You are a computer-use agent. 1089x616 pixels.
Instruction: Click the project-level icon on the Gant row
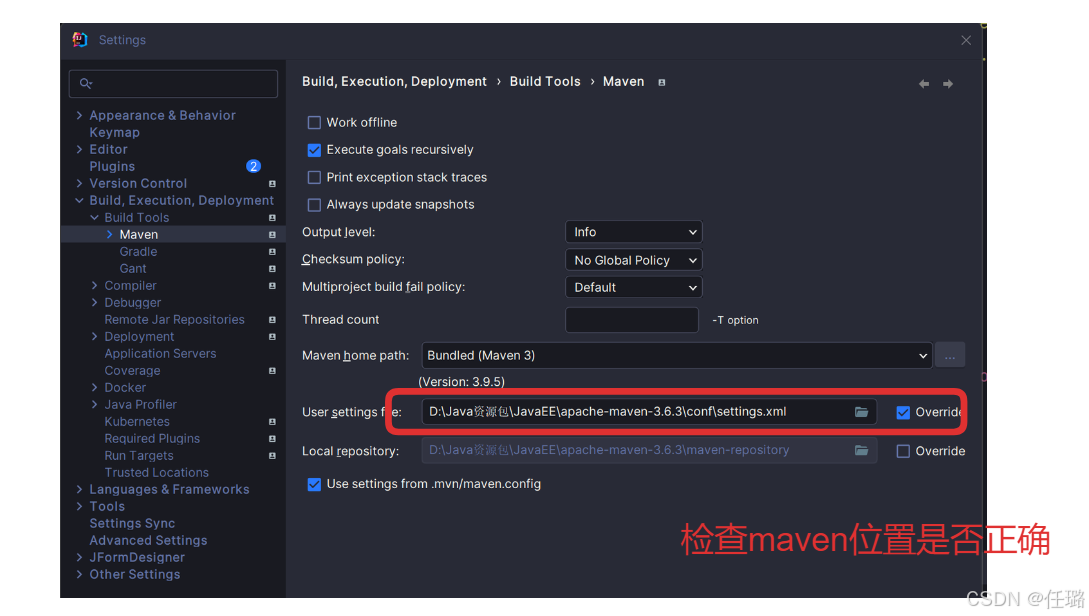coord(272,269)
